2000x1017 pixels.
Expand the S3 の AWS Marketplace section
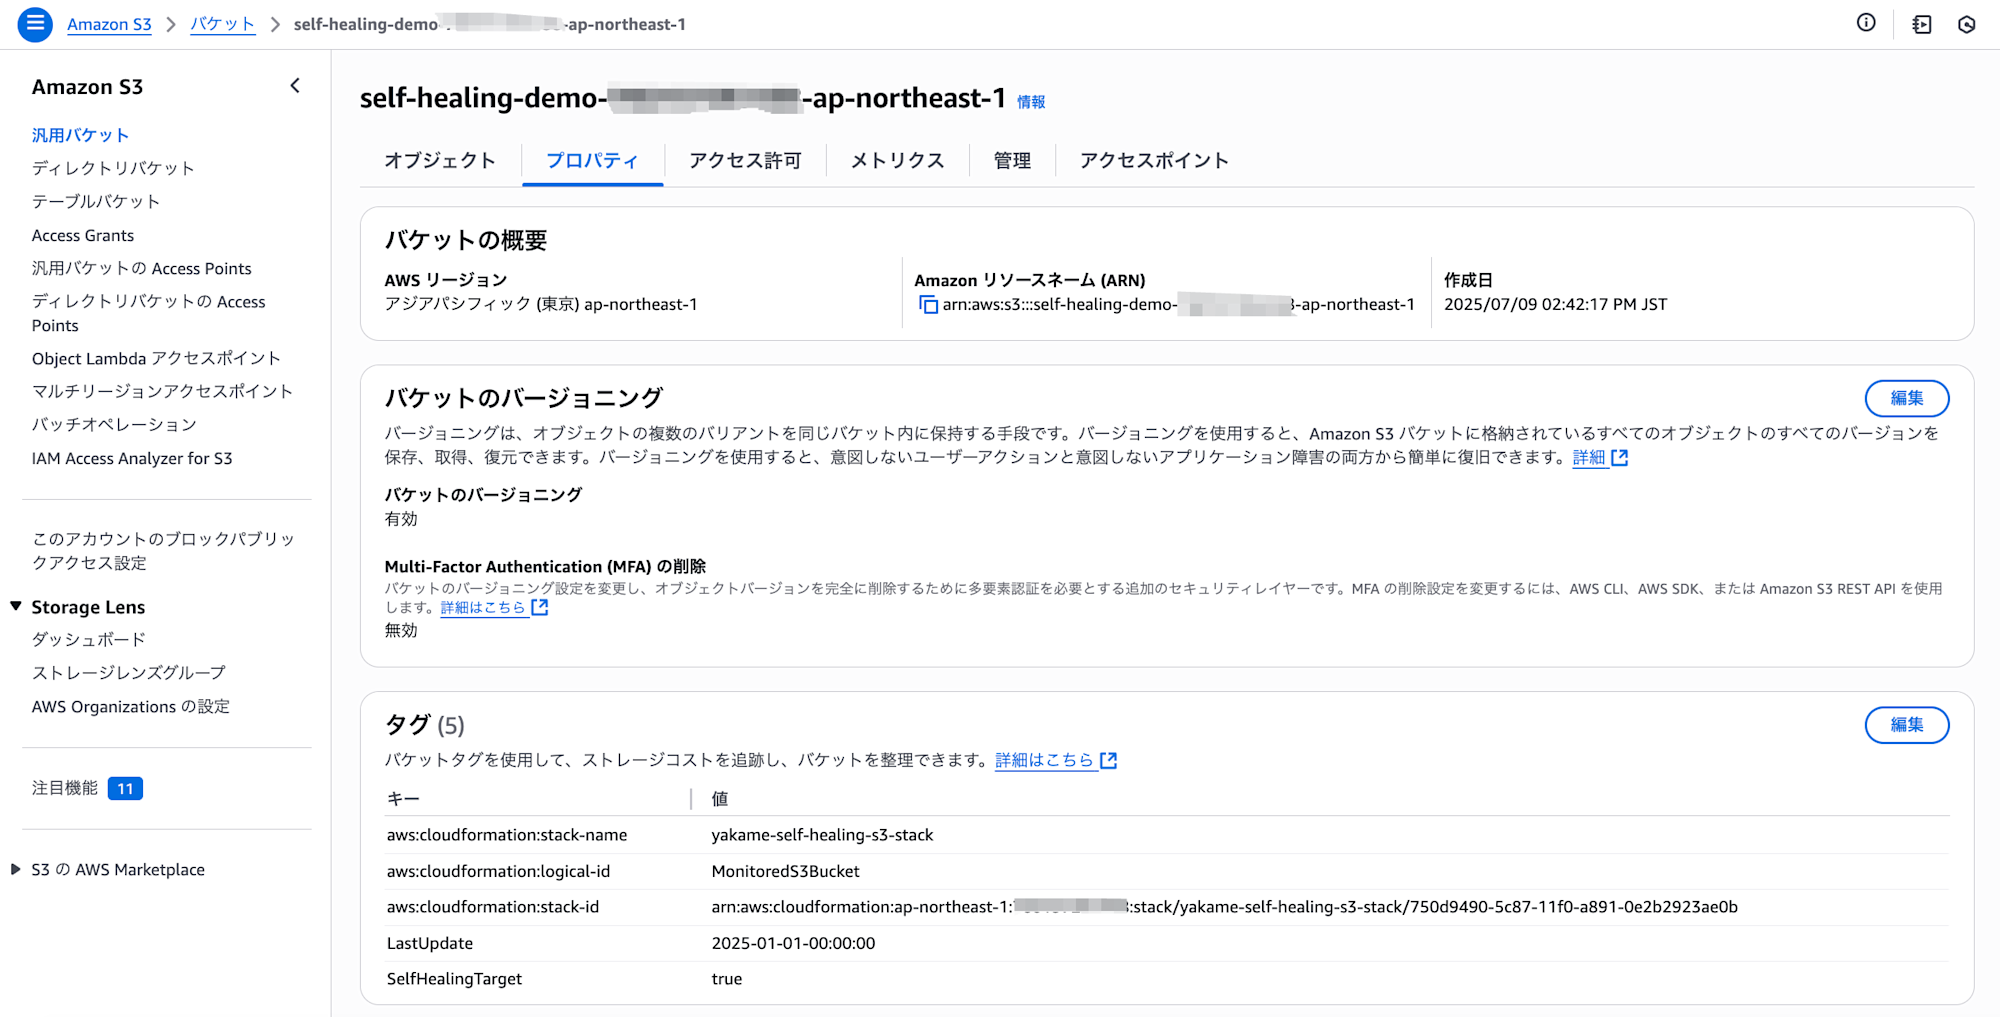(x=16, y=869)
